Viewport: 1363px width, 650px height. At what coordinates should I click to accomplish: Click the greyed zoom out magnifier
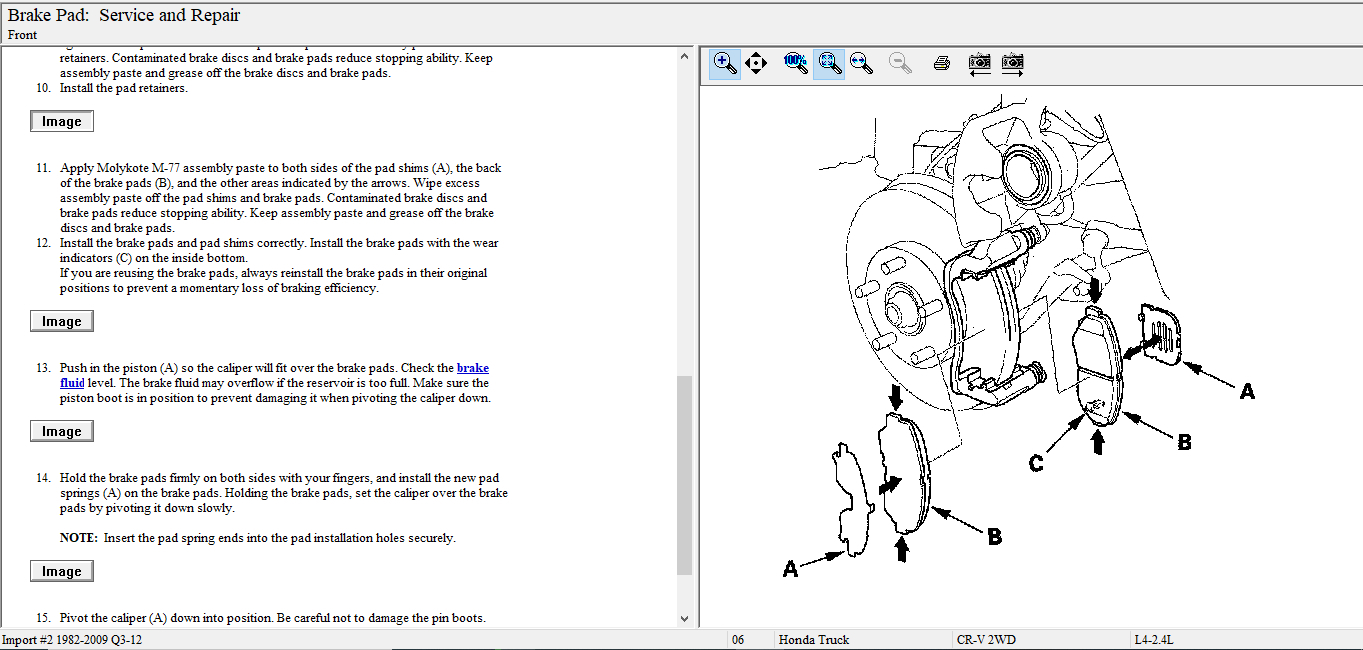pos(901,64)
